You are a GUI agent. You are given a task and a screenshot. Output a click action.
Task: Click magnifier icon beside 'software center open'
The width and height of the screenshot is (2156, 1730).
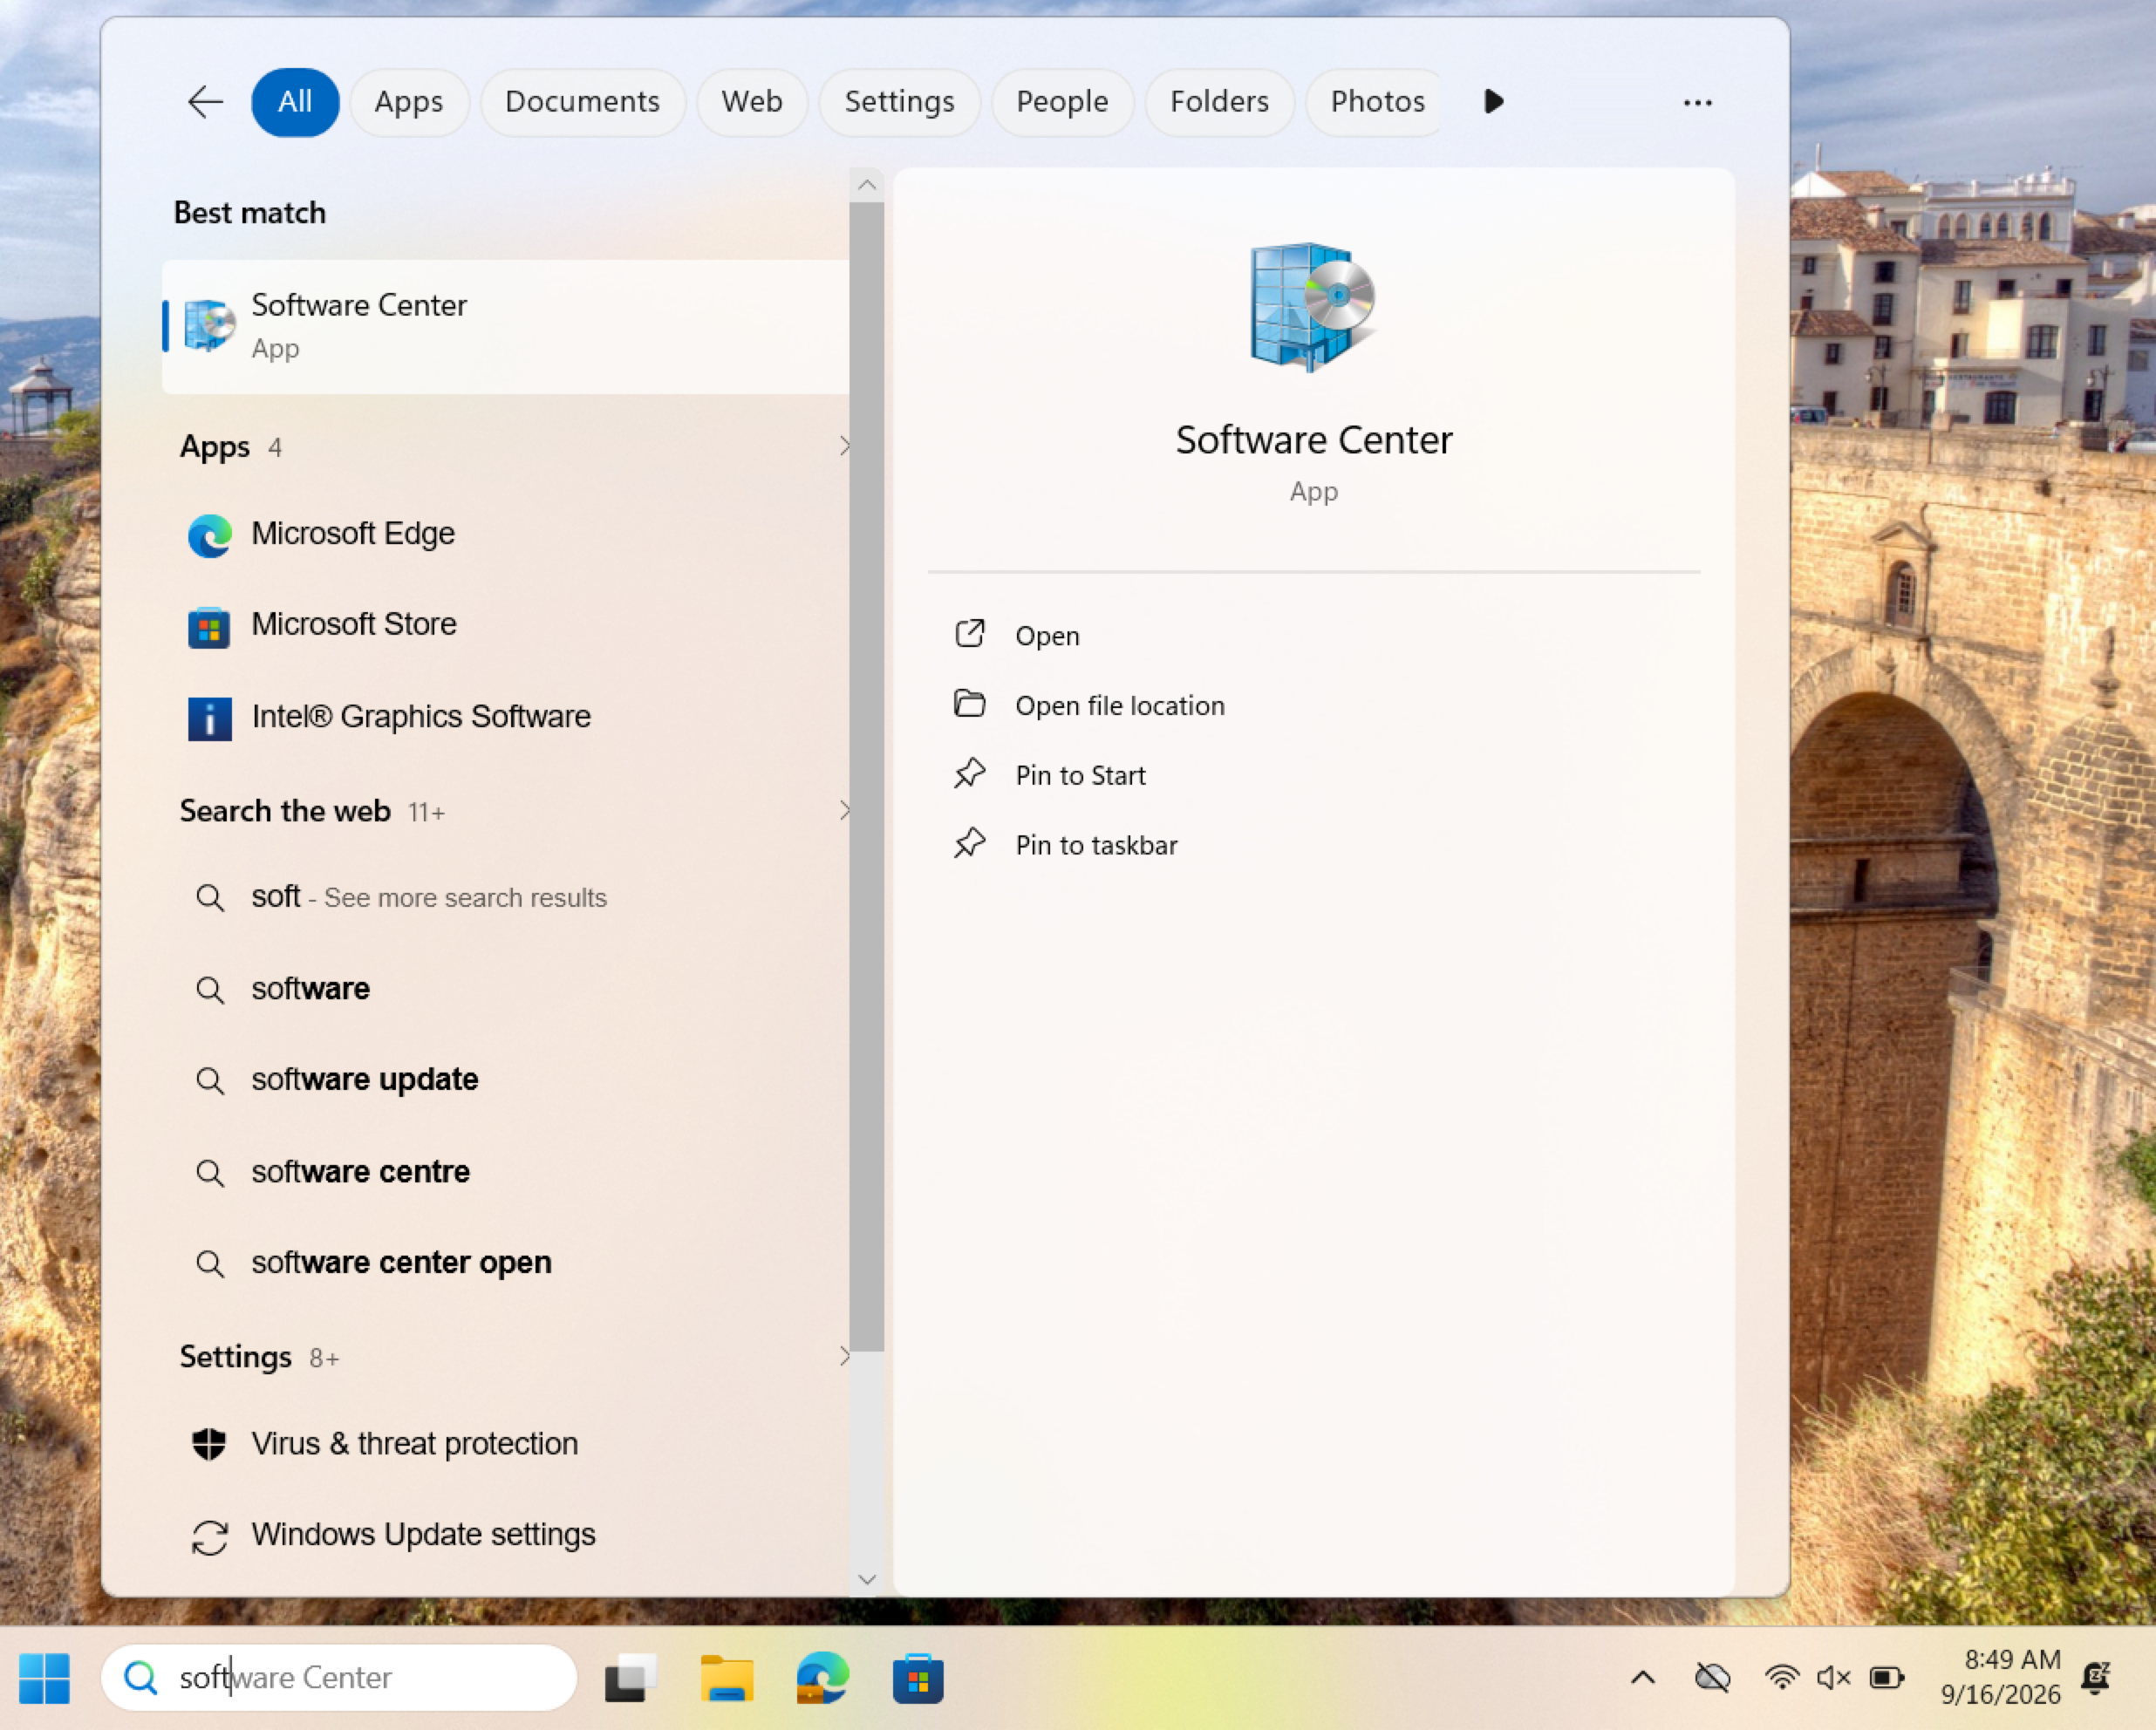tap(210, 1264)
